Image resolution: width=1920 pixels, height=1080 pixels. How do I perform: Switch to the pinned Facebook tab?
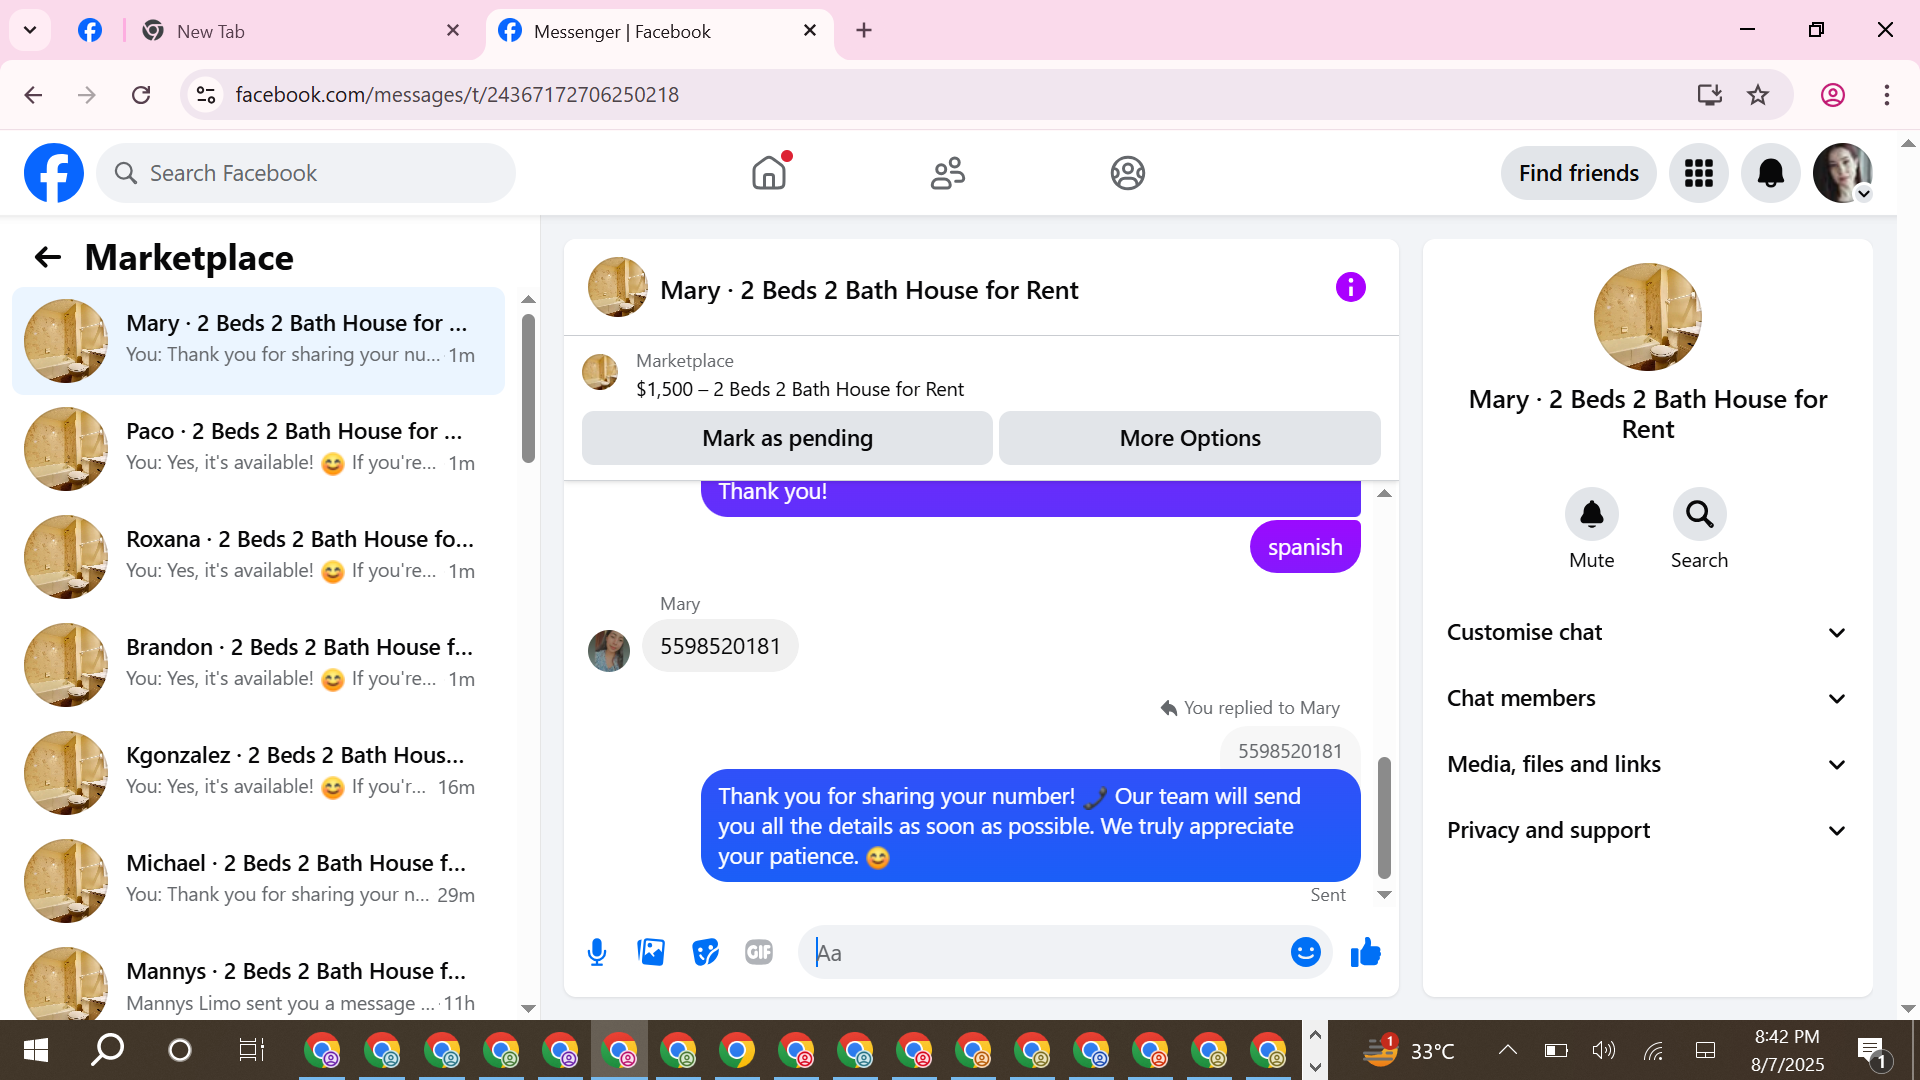90,31
